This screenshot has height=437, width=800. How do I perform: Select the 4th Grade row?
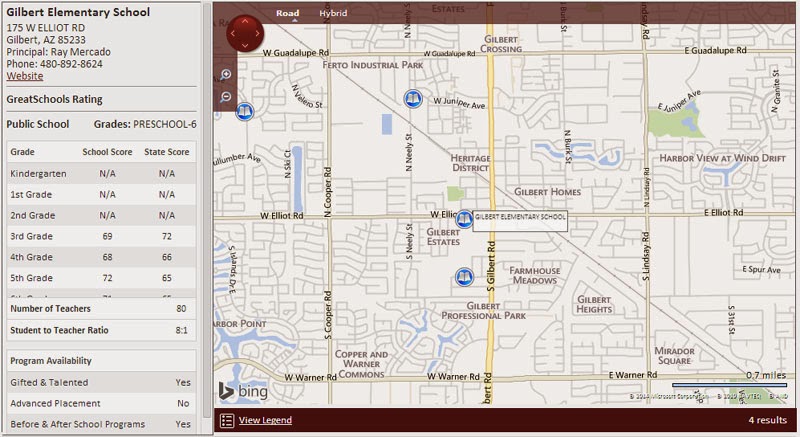[x=102, y=257]
